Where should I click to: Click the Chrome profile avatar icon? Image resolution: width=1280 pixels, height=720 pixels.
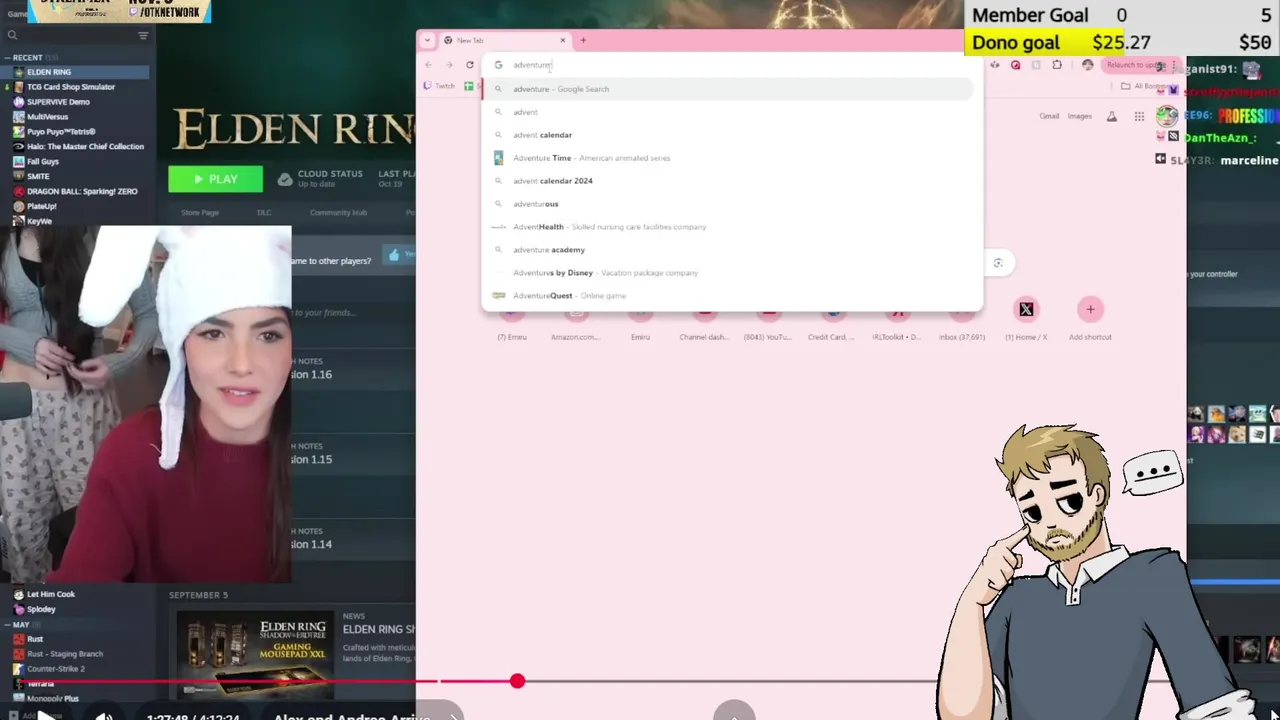(x=1088, y=65)
